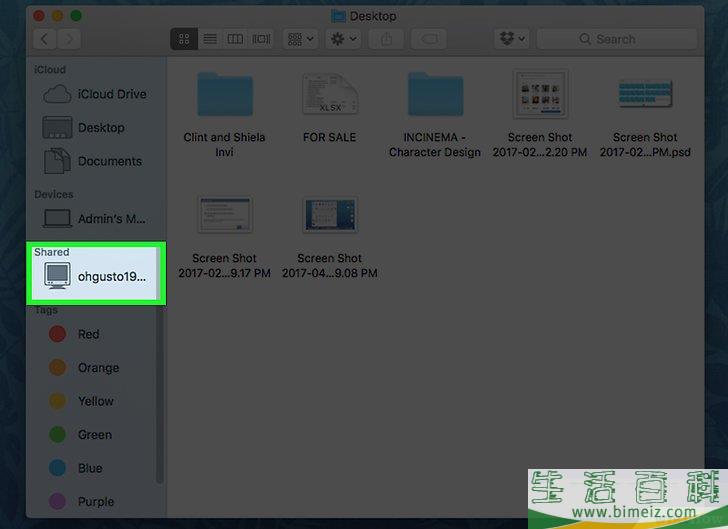Open the INCINEMA - Character Design folder

tap(434, 95)
